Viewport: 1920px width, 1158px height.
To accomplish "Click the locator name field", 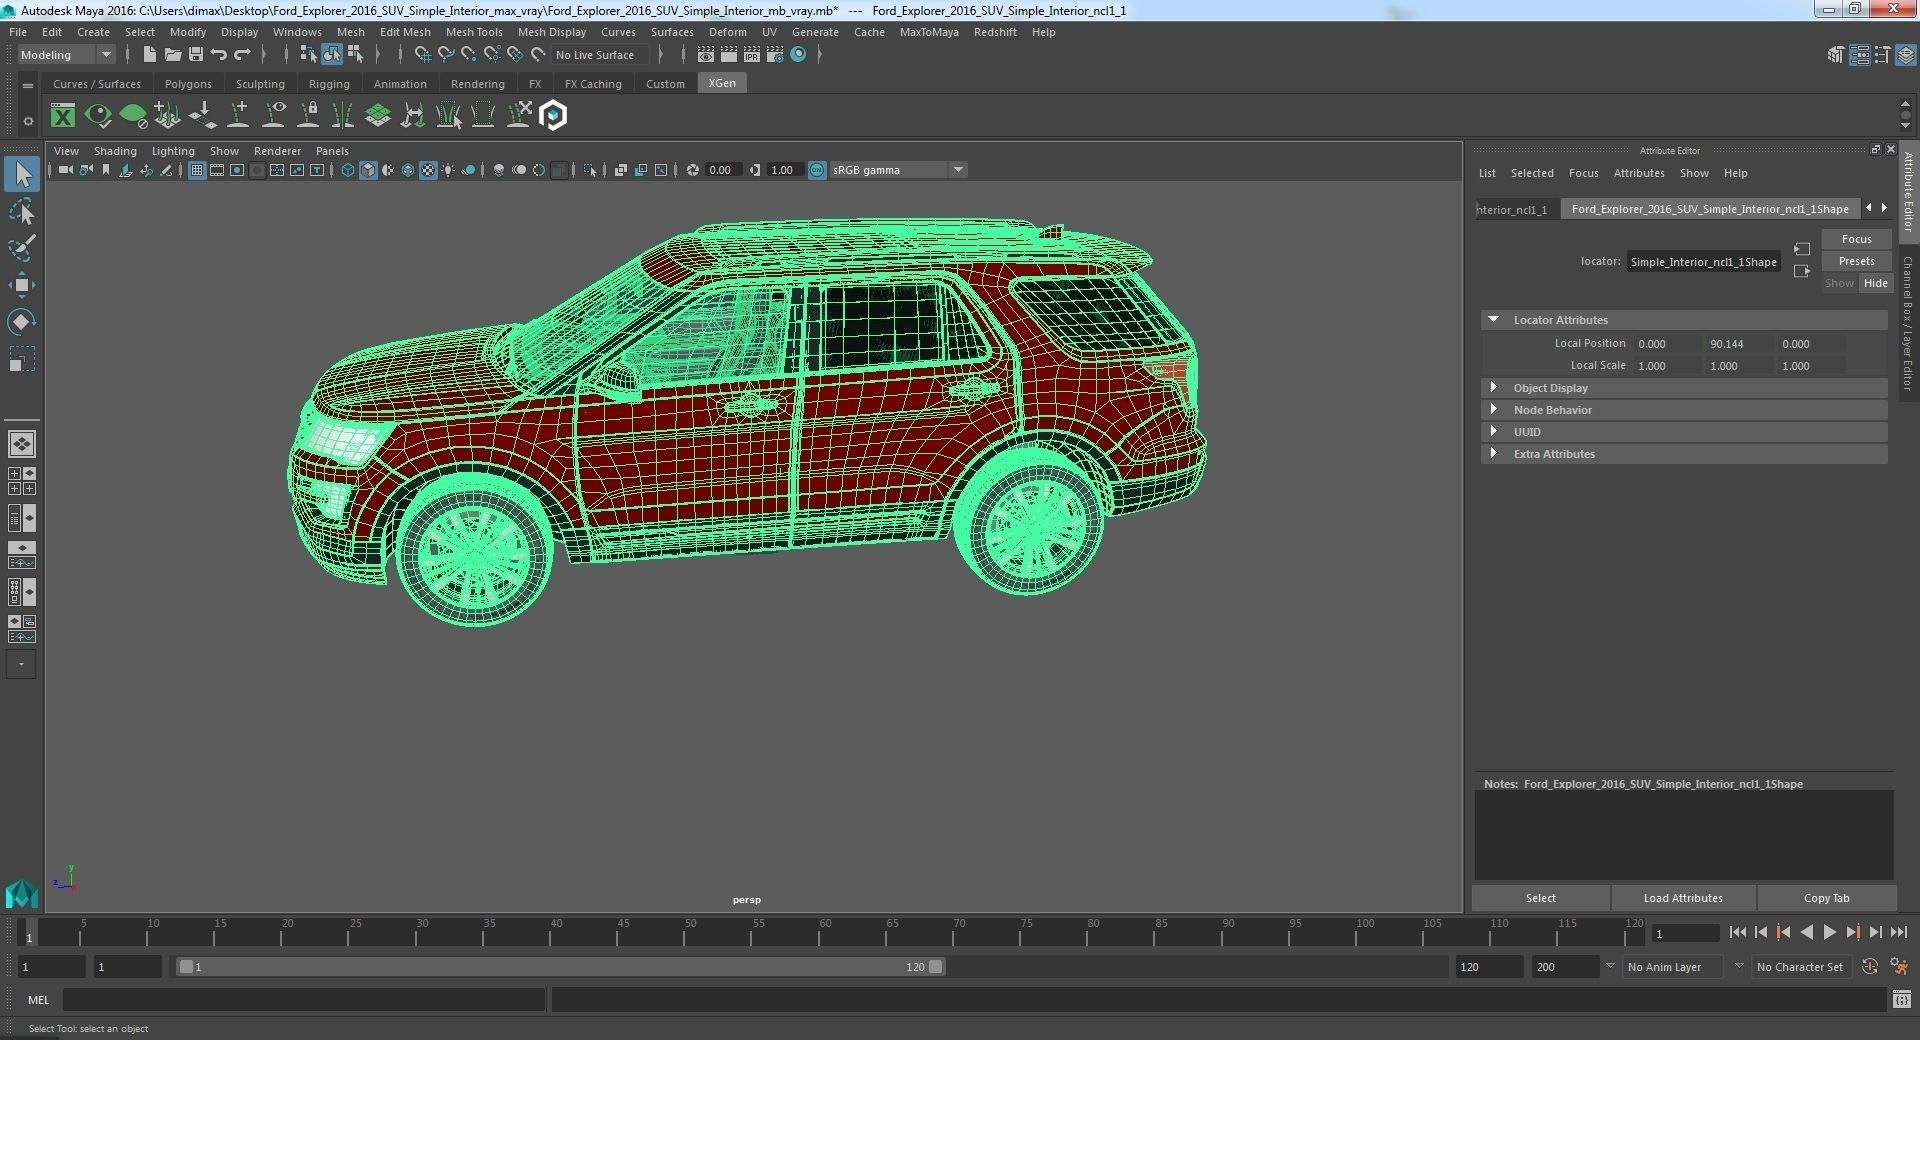I will (x=1703, y=262).
